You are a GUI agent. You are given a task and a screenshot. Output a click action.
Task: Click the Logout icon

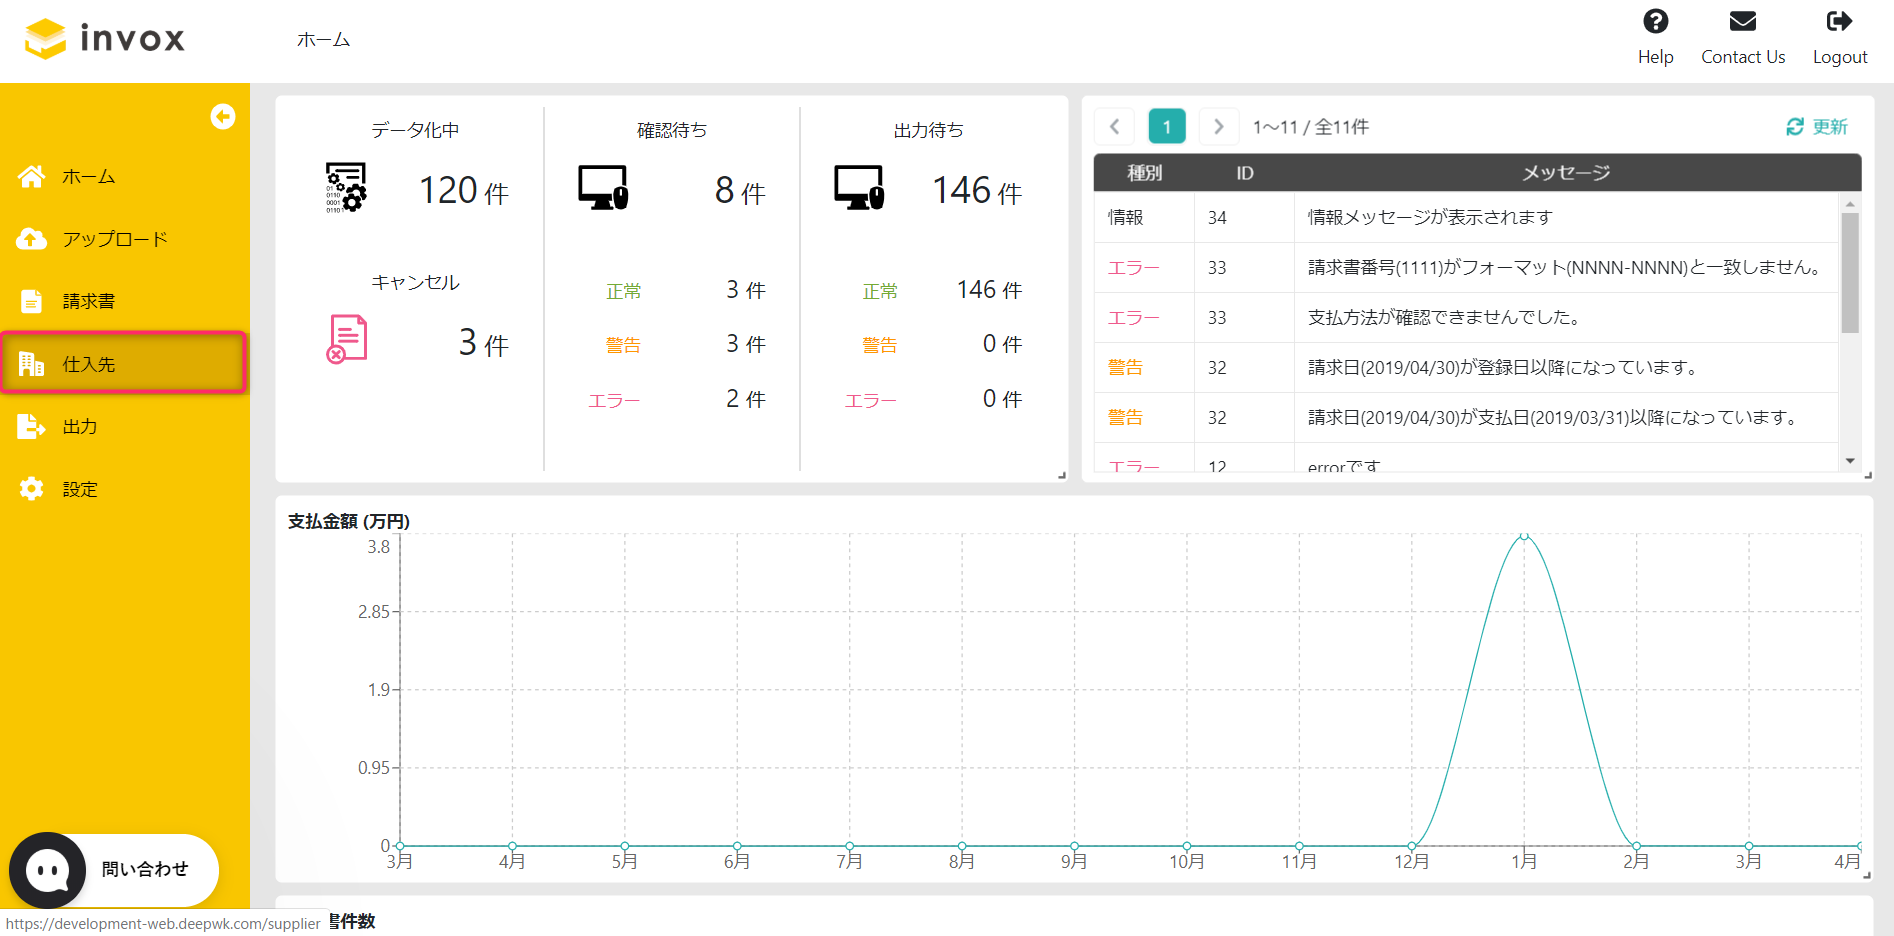[x=1839, y=22]
